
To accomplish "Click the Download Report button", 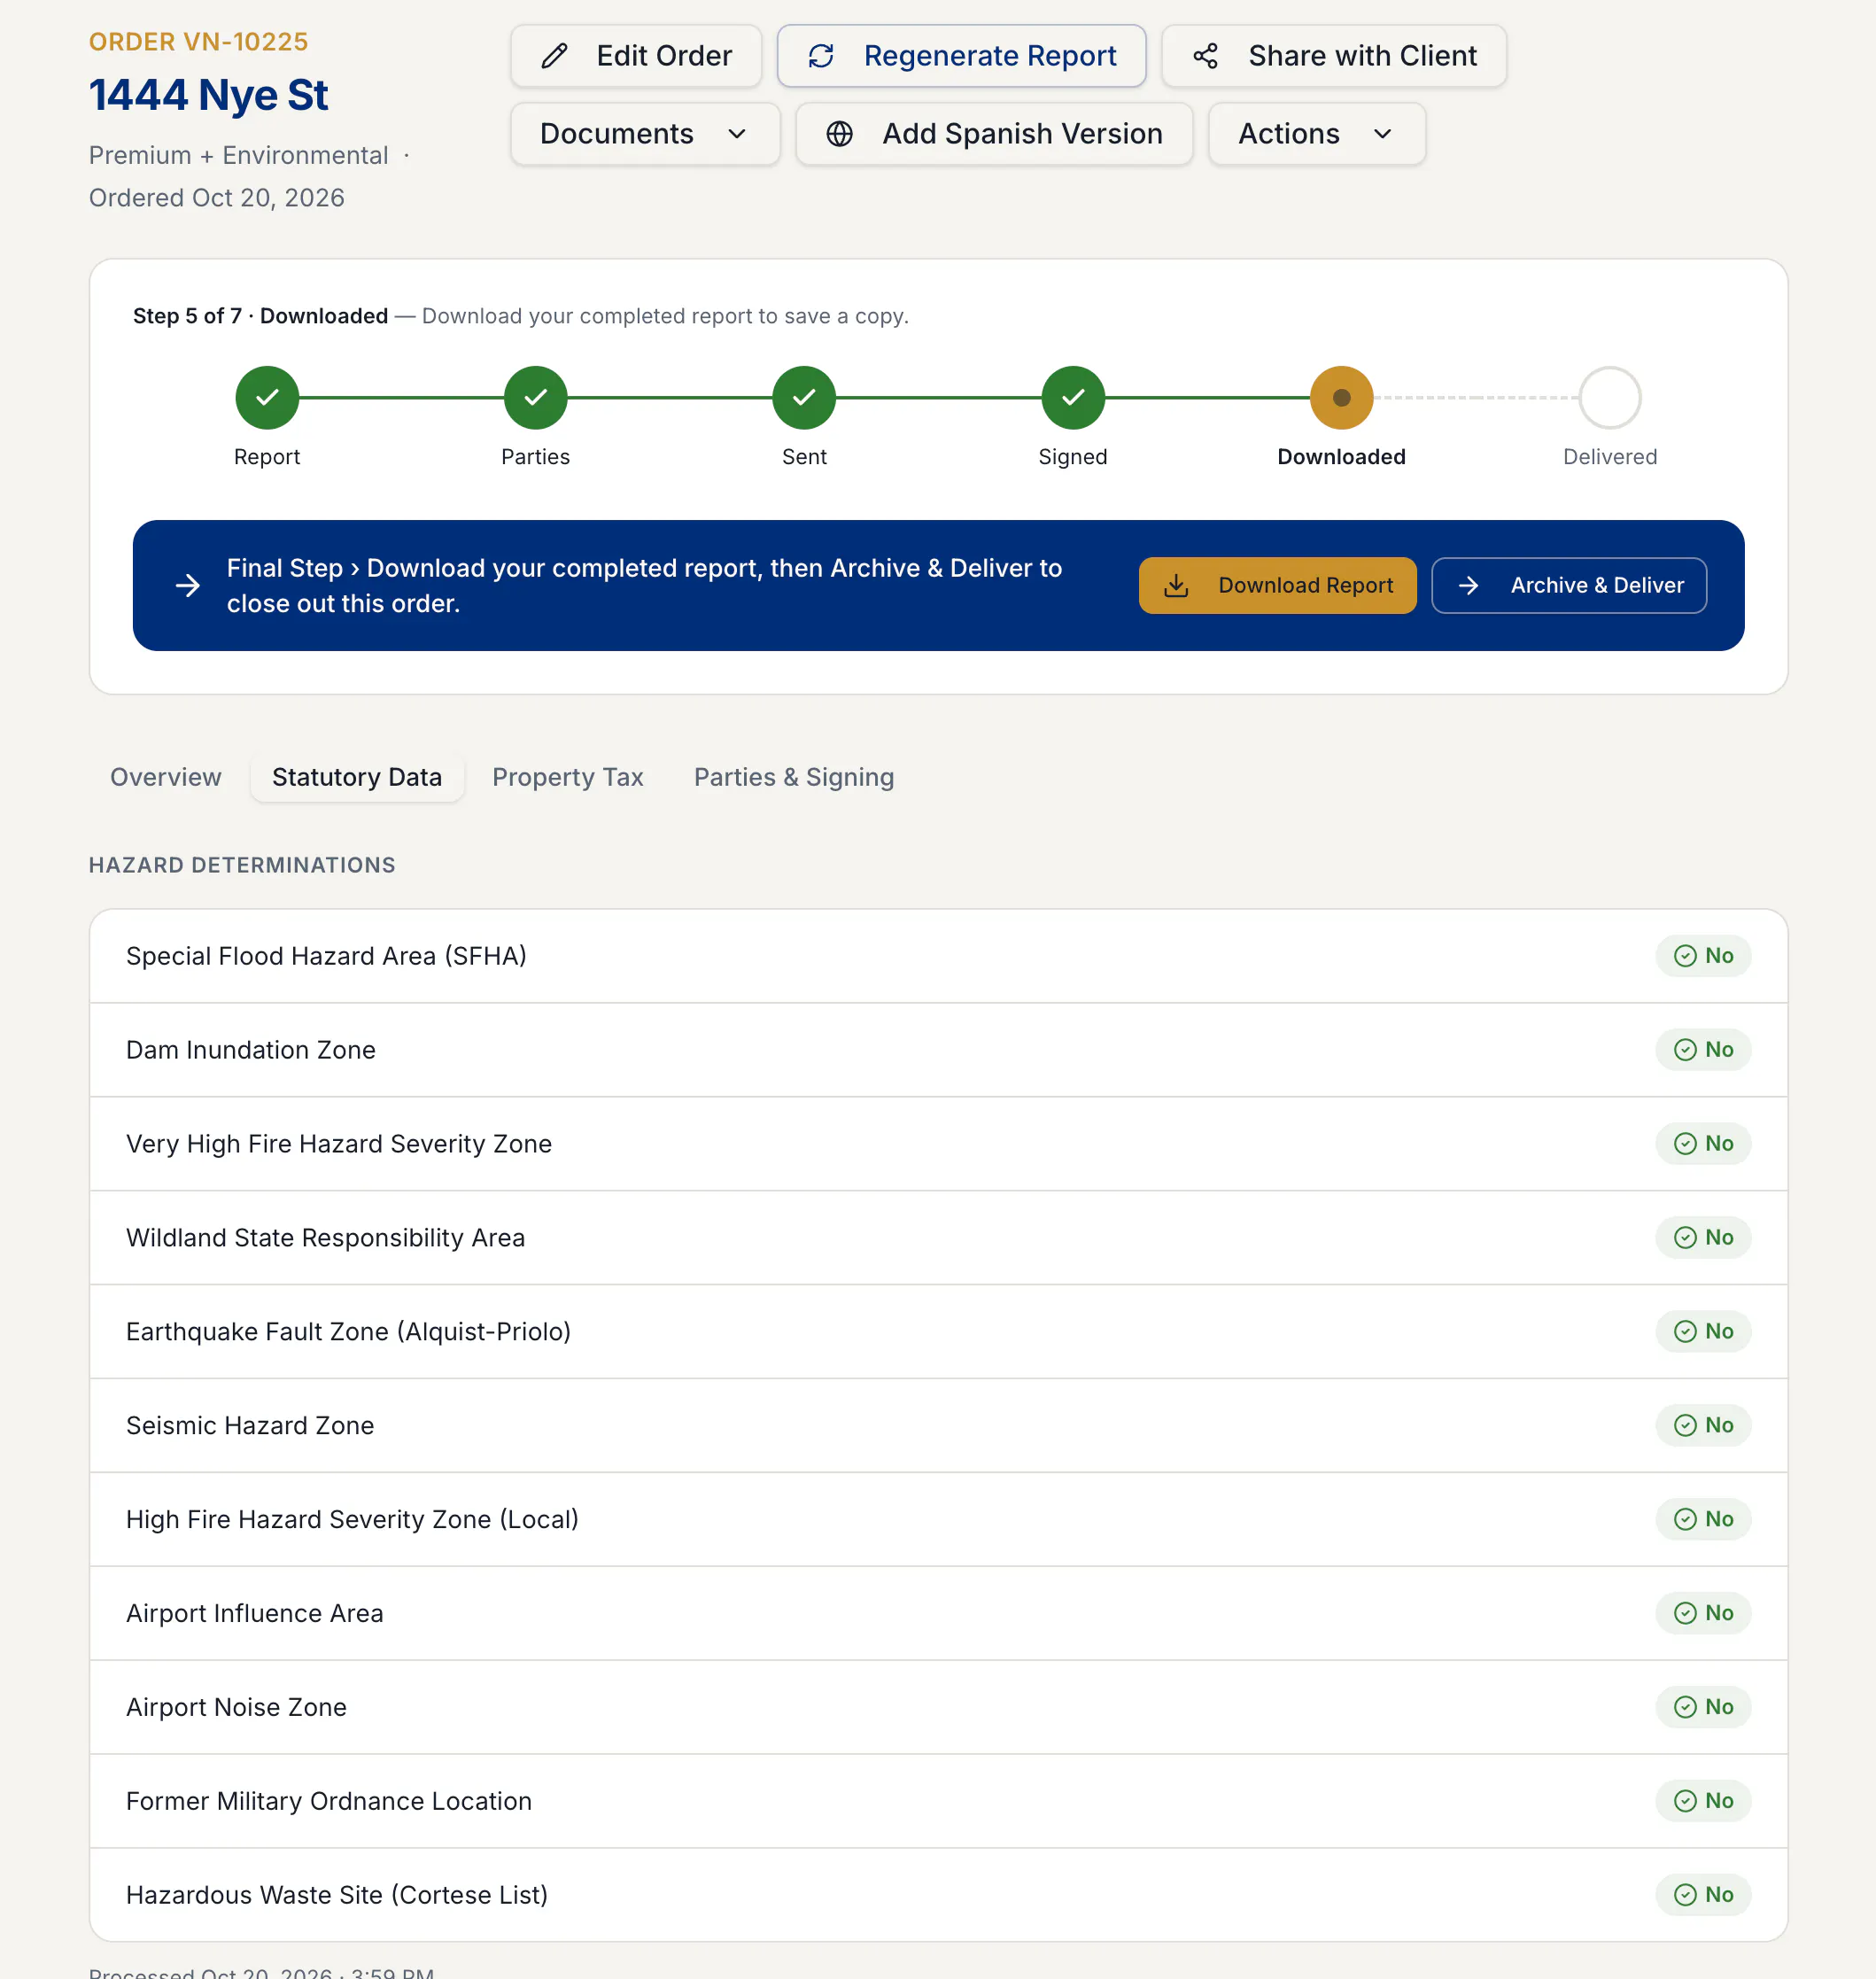I will tap(1277, 585).
